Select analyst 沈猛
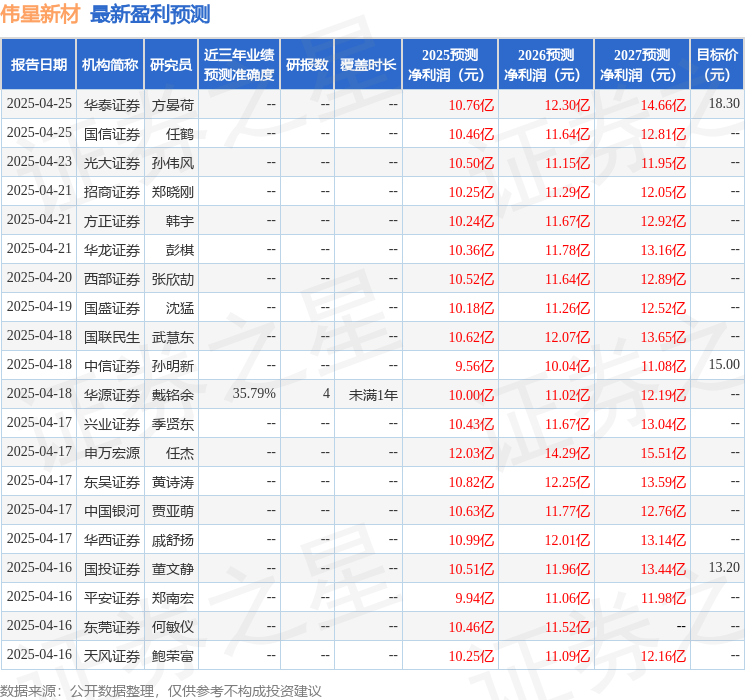The width and height of the screenshot is (745, 700). (180, 307)
